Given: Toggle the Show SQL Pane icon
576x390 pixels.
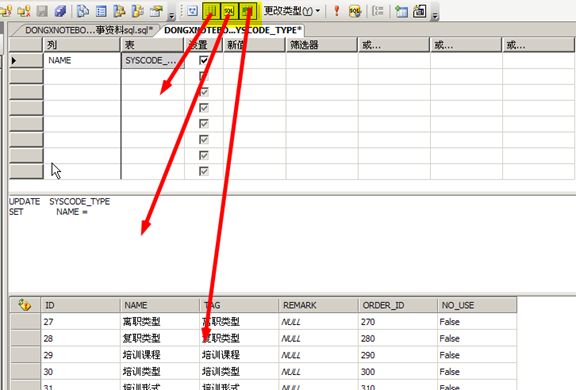Looking at the screenshot, I should (x=229, y=11).
